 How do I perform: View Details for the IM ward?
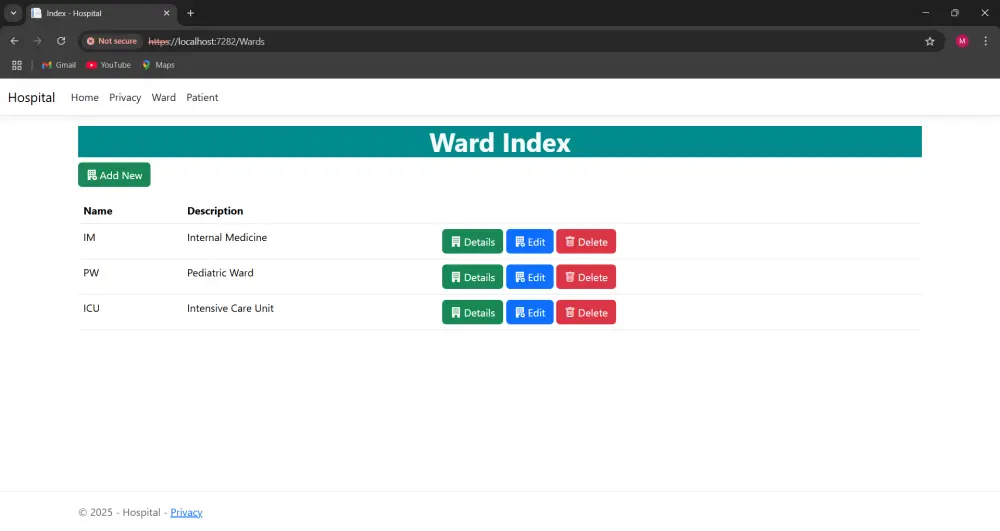473,242
